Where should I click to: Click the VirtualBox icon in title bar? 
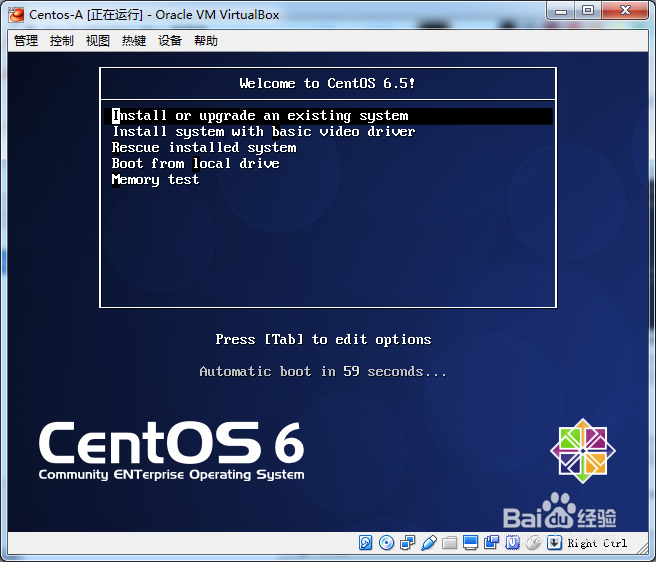16,15
